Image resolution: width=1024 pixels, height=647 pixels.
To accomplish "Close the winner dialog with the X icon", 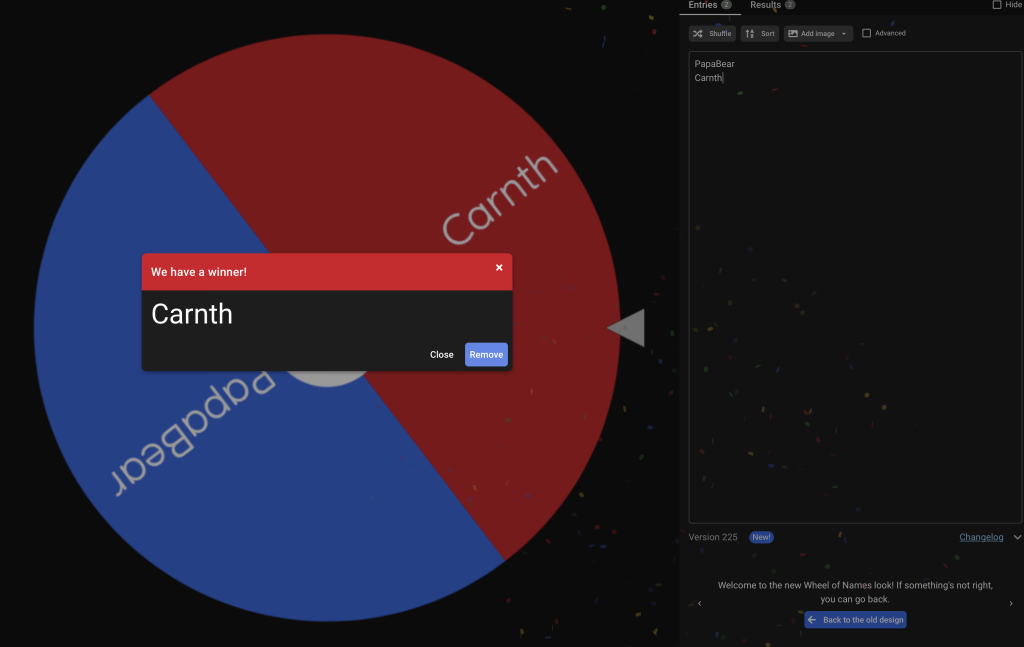I will (x=499, y=268).
